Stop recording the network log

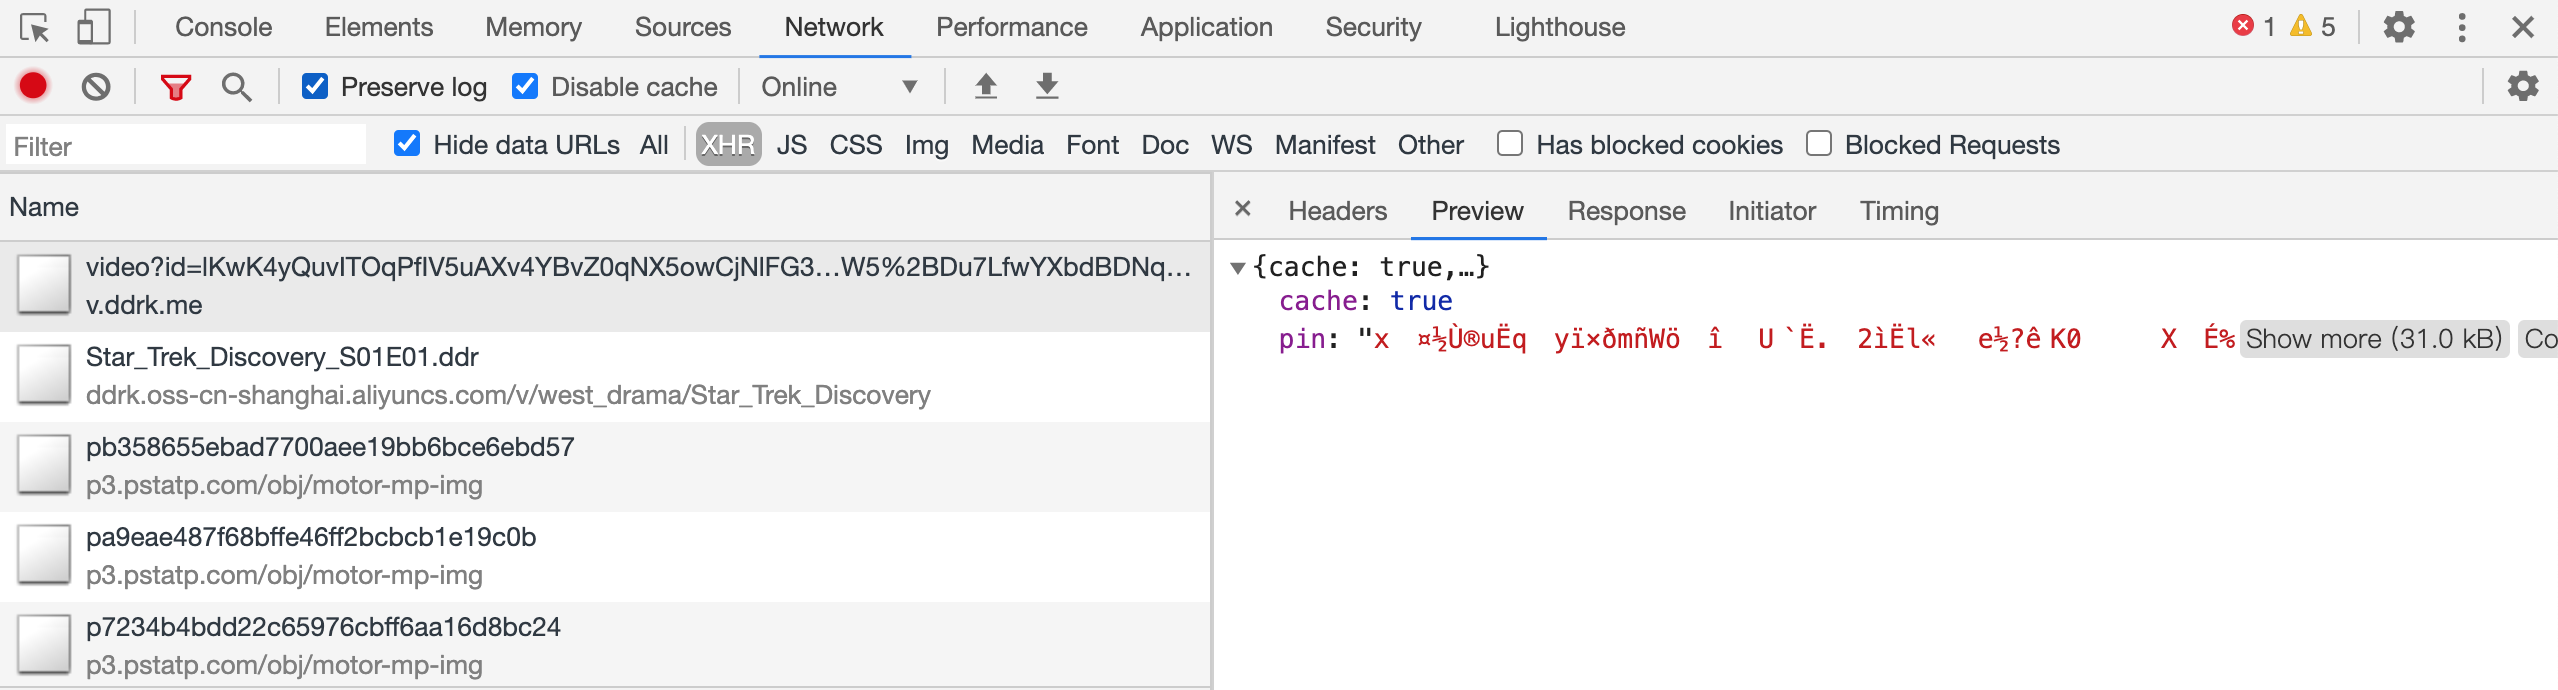point(33,87)
